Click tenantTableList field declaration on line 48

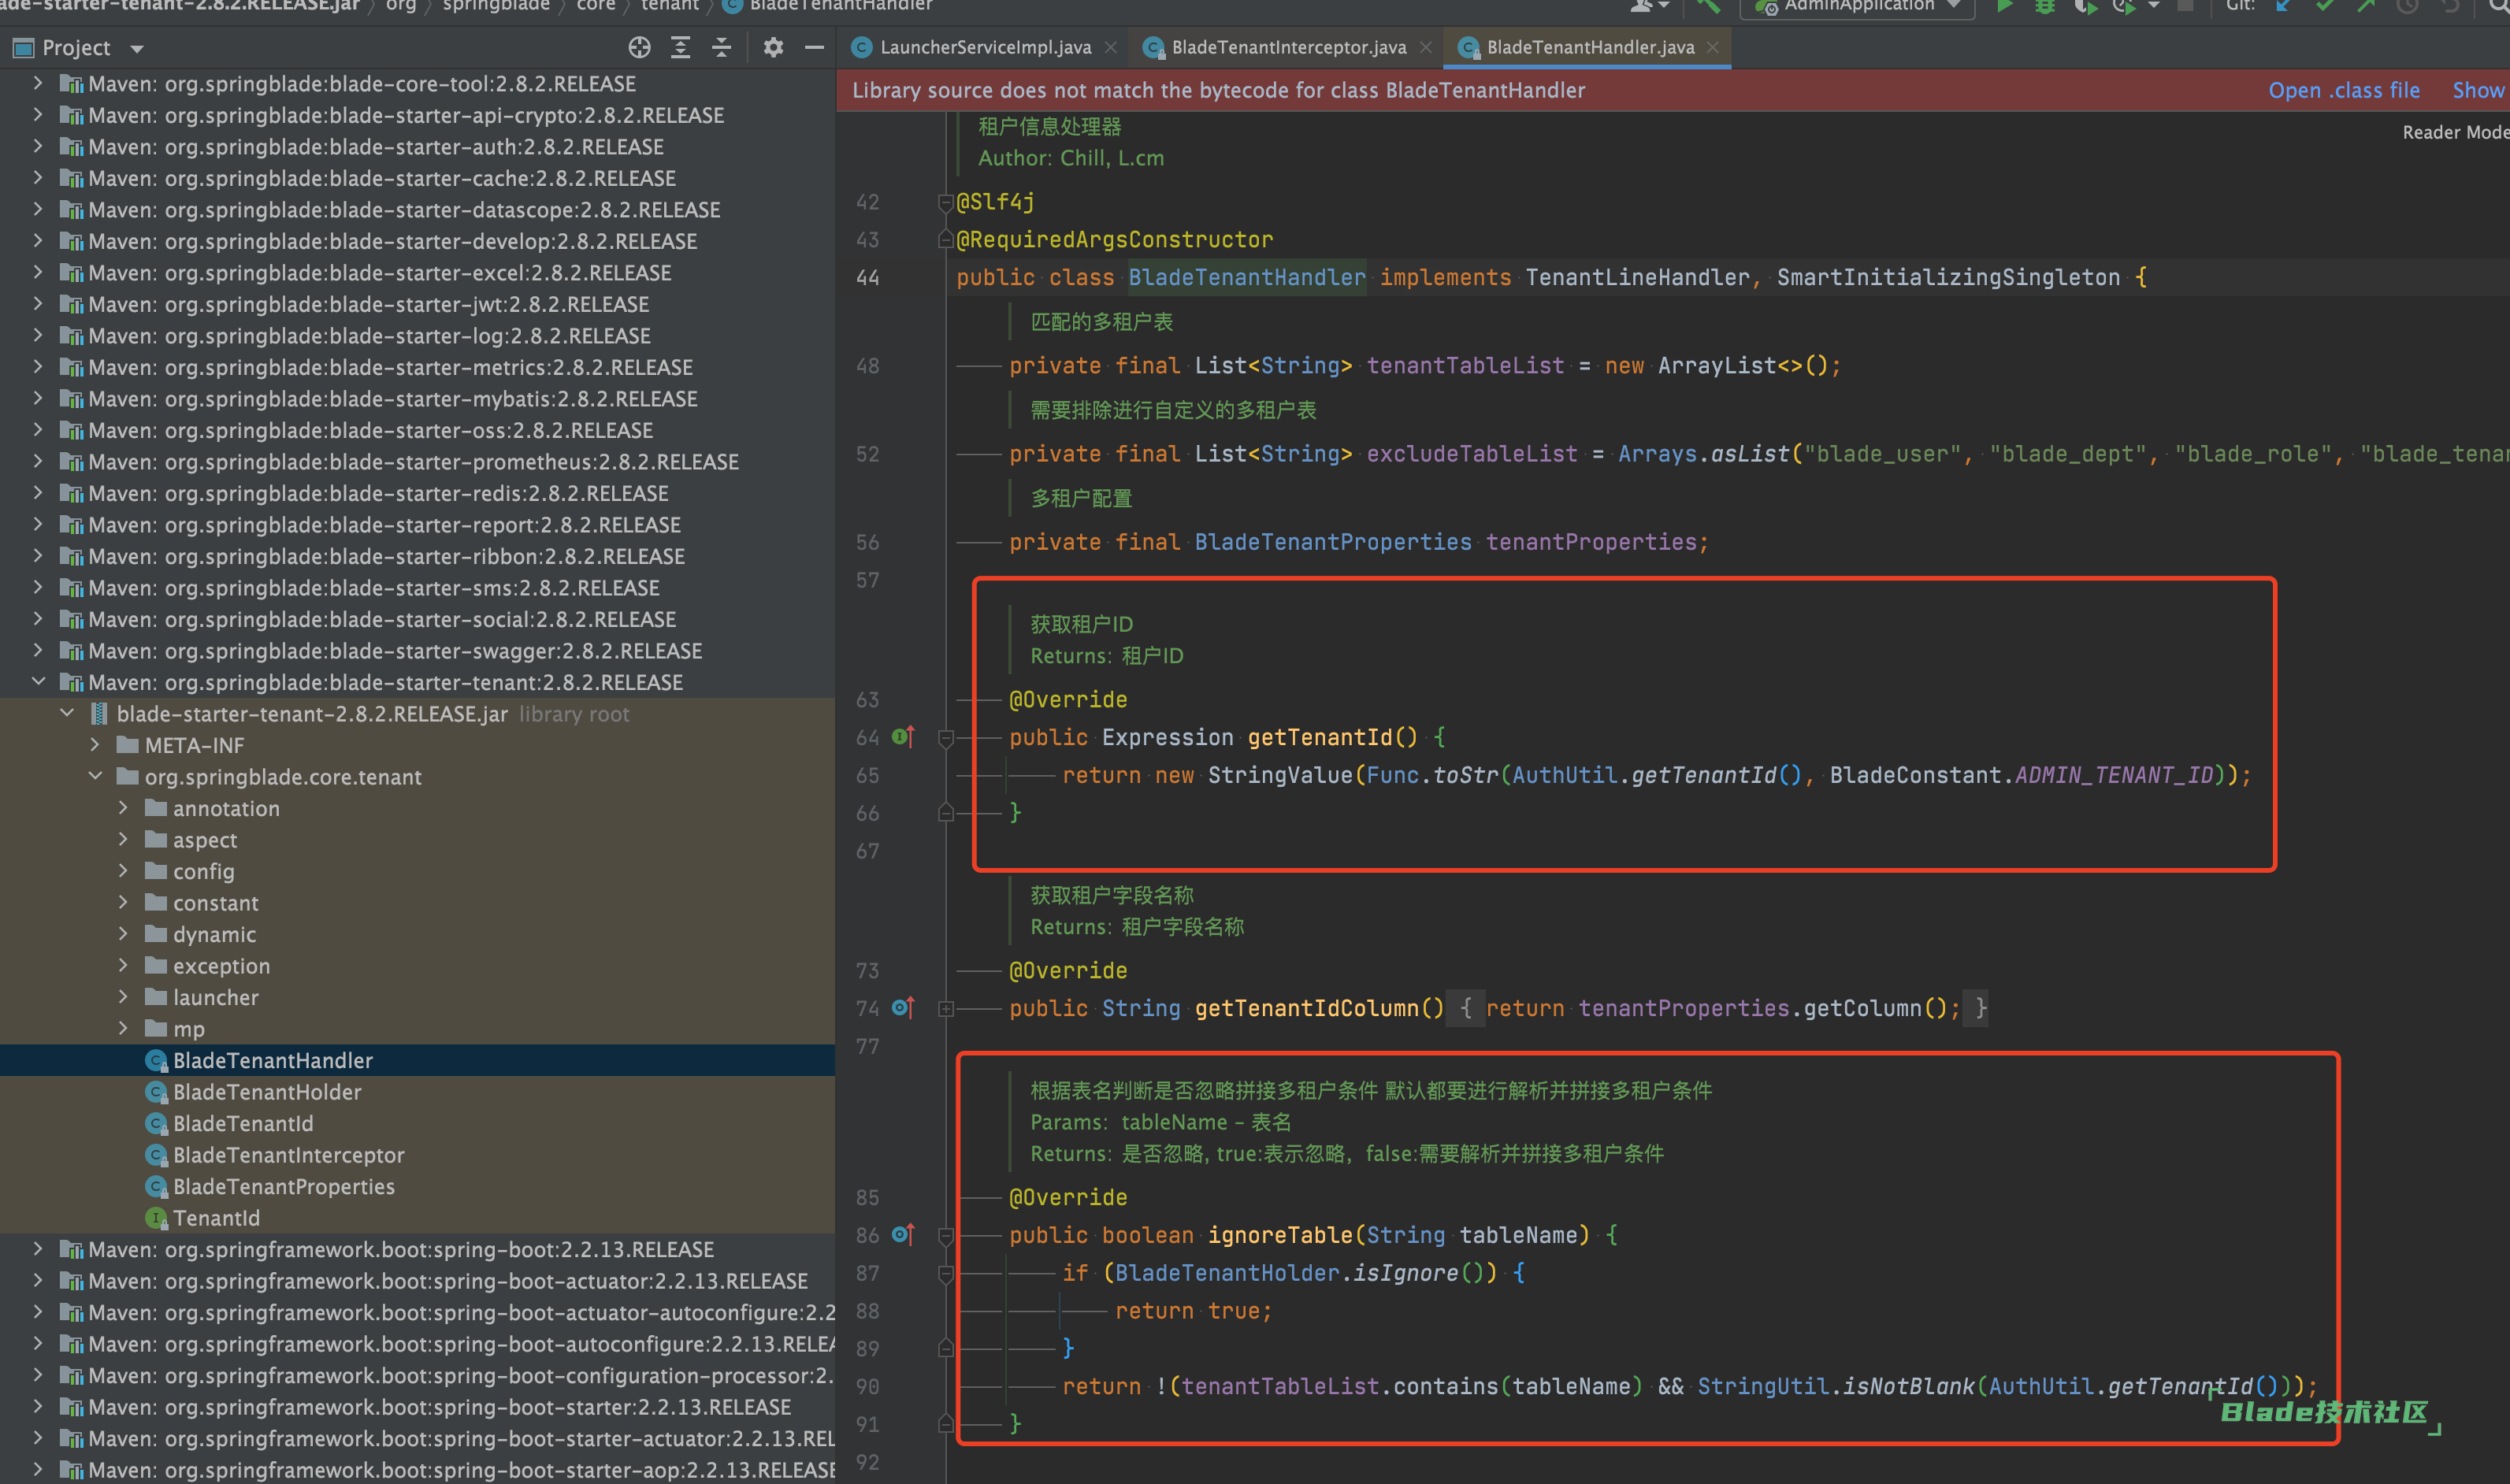(x=1465, y=366)
